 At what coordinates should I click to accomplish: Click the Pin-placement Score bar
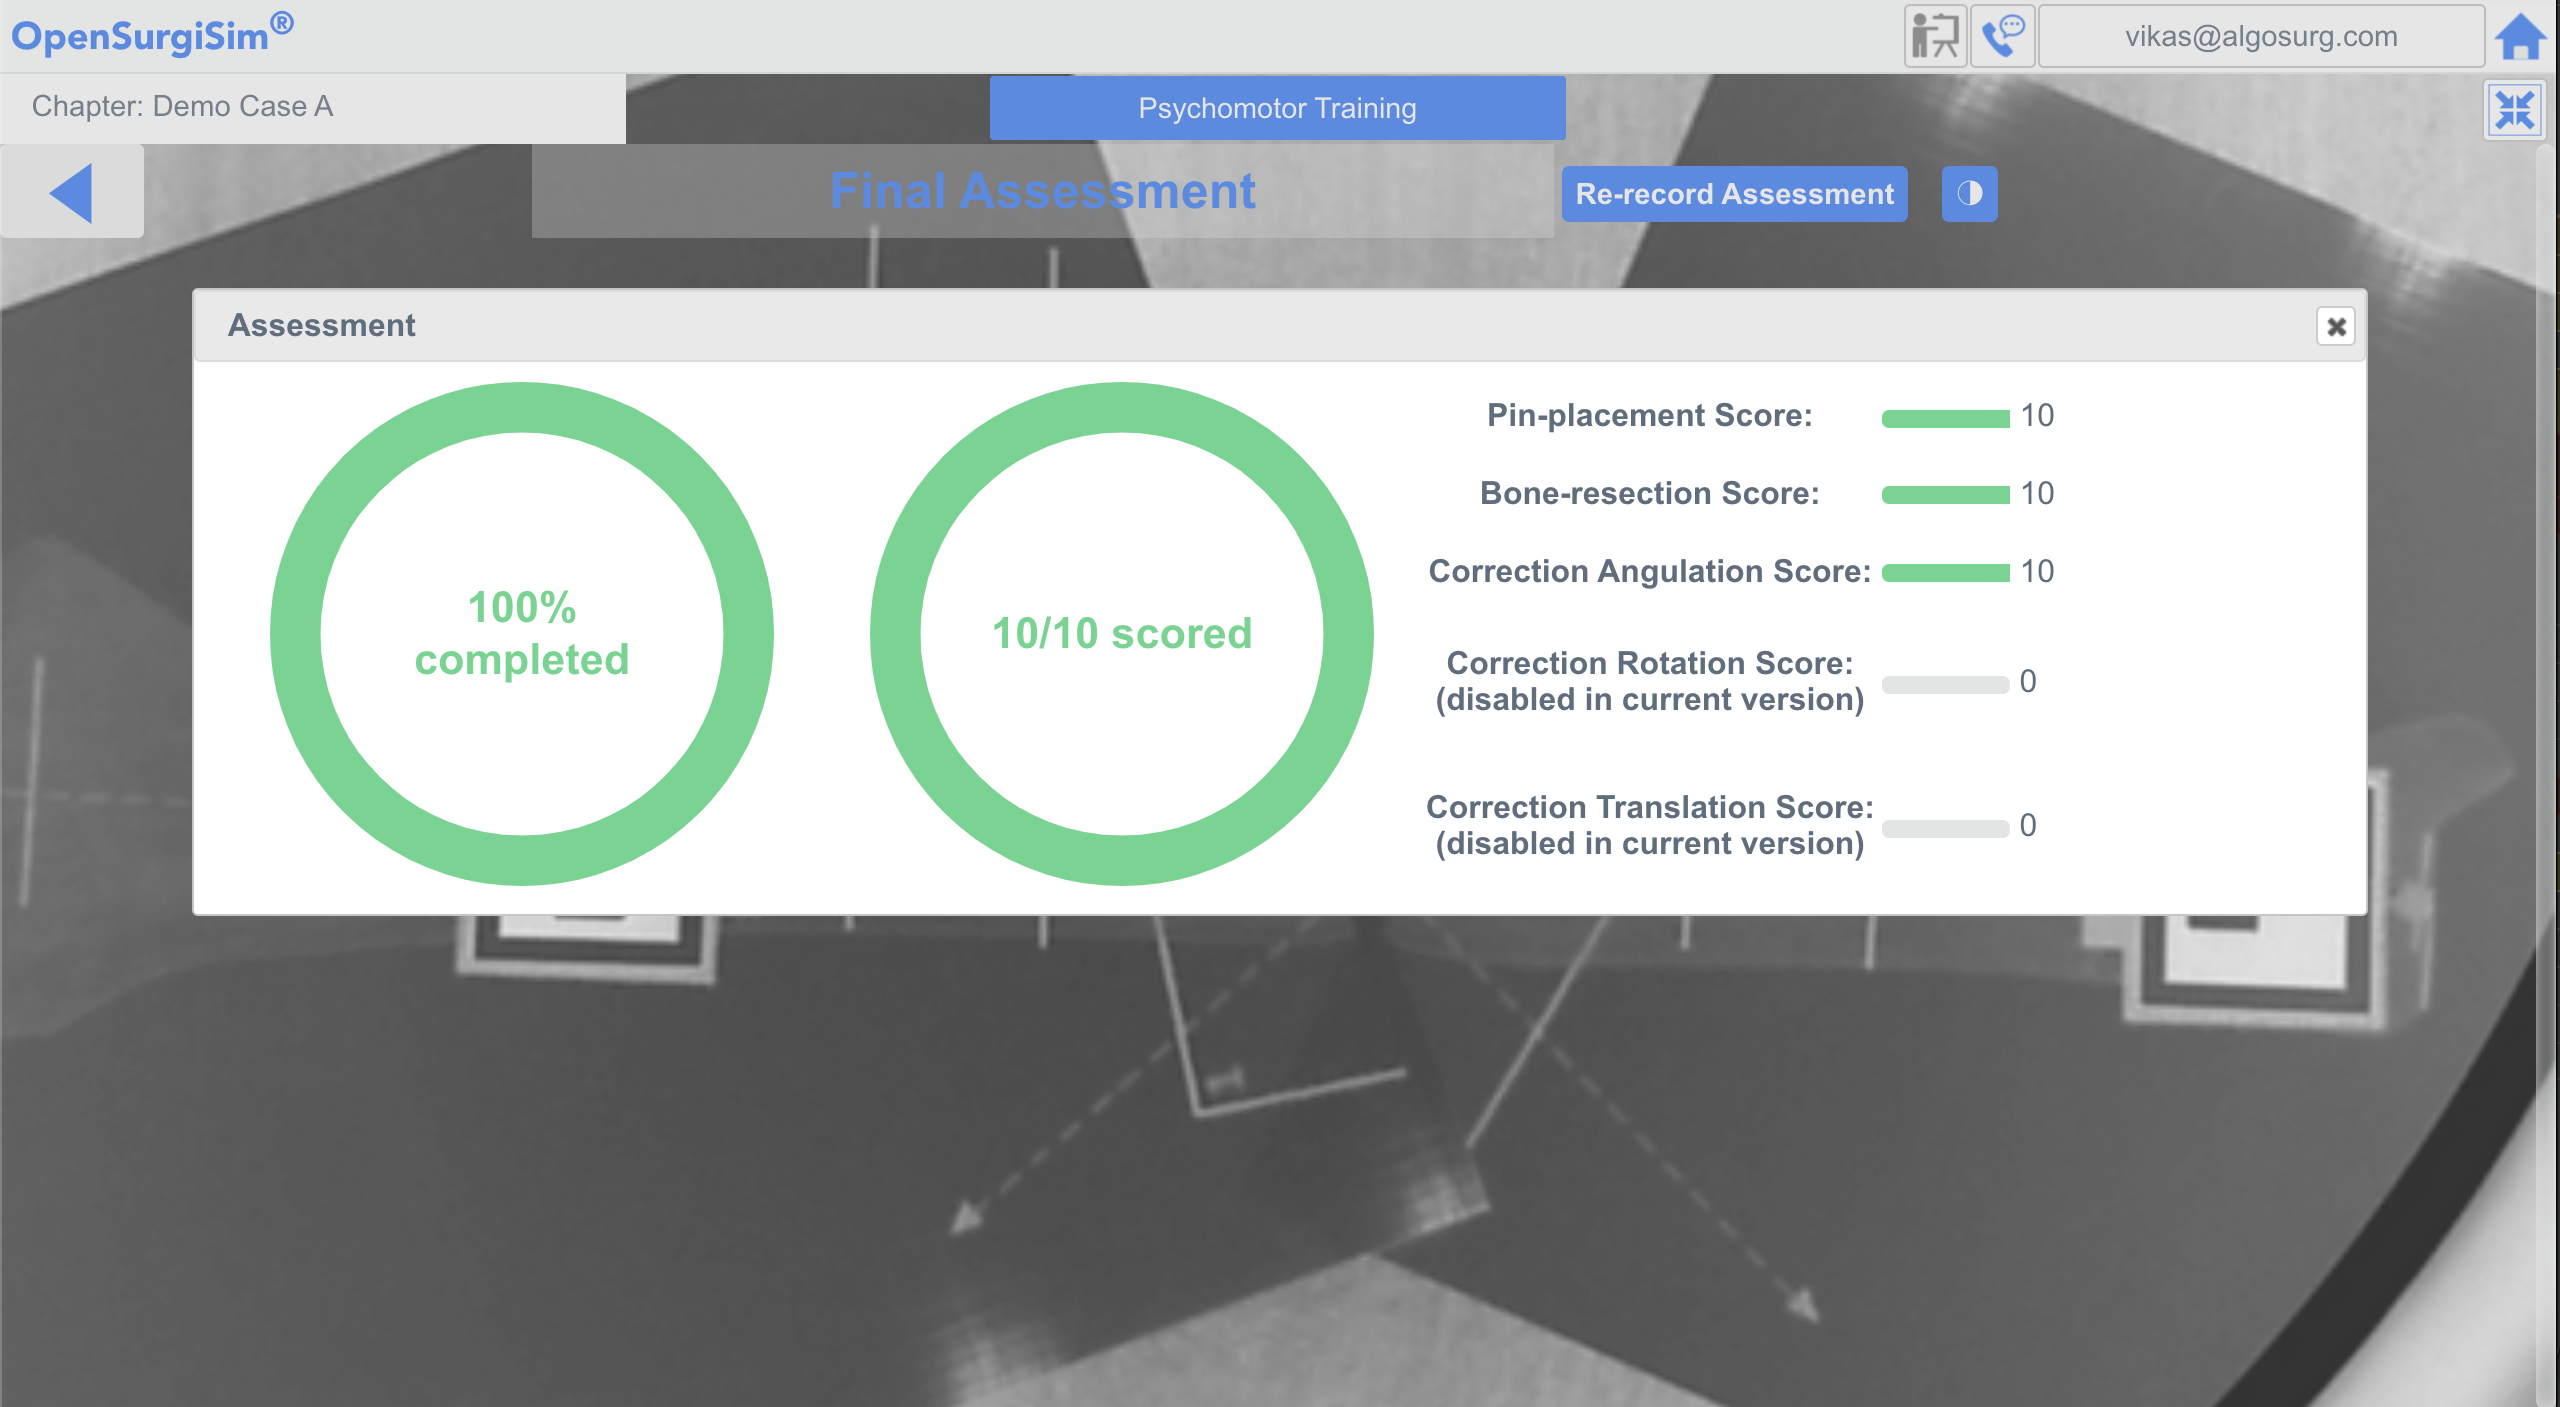click(1945, 418)
